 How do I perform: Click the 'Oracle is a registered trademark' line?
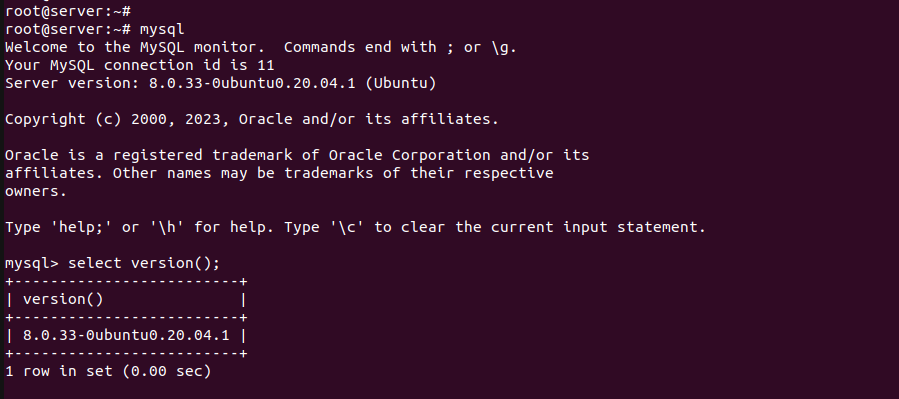pyautogui.click(x=297, y=155)
